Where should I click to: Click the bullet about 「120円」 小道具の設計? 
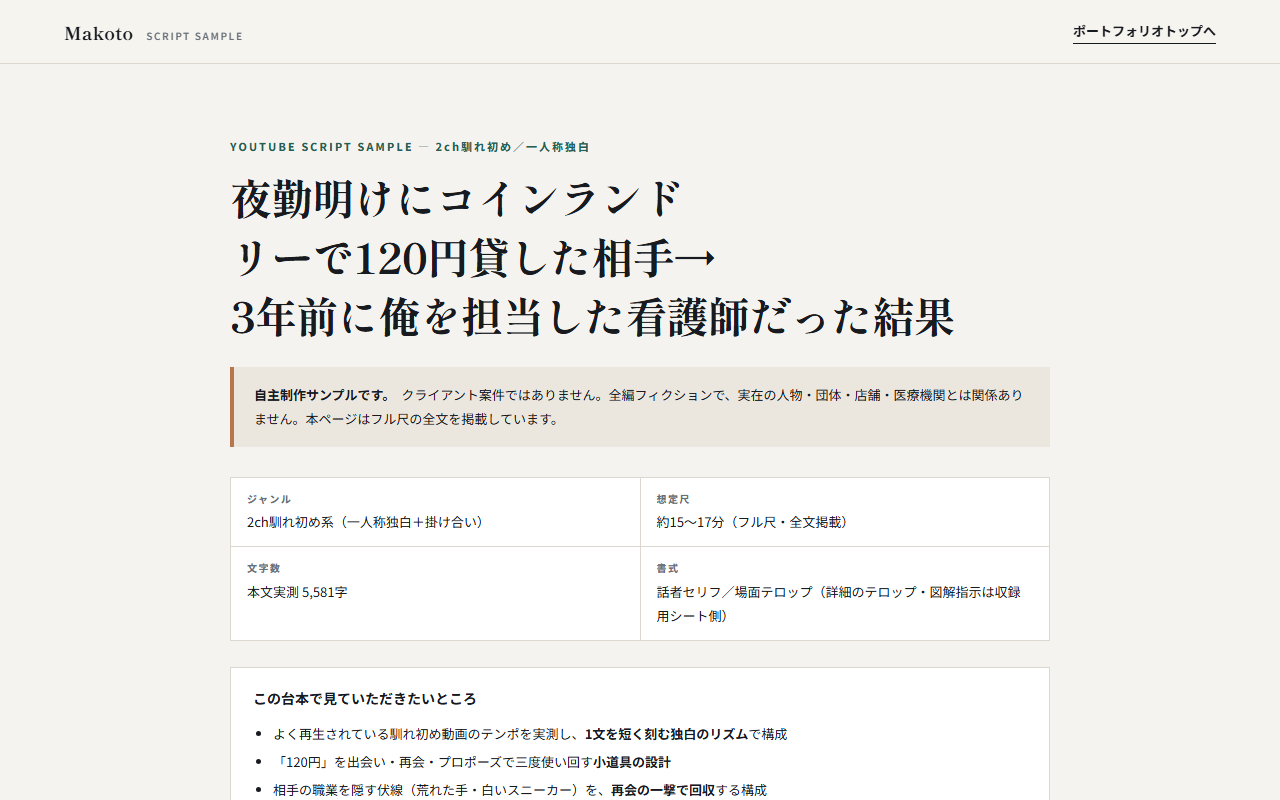(x=472, y=762)
